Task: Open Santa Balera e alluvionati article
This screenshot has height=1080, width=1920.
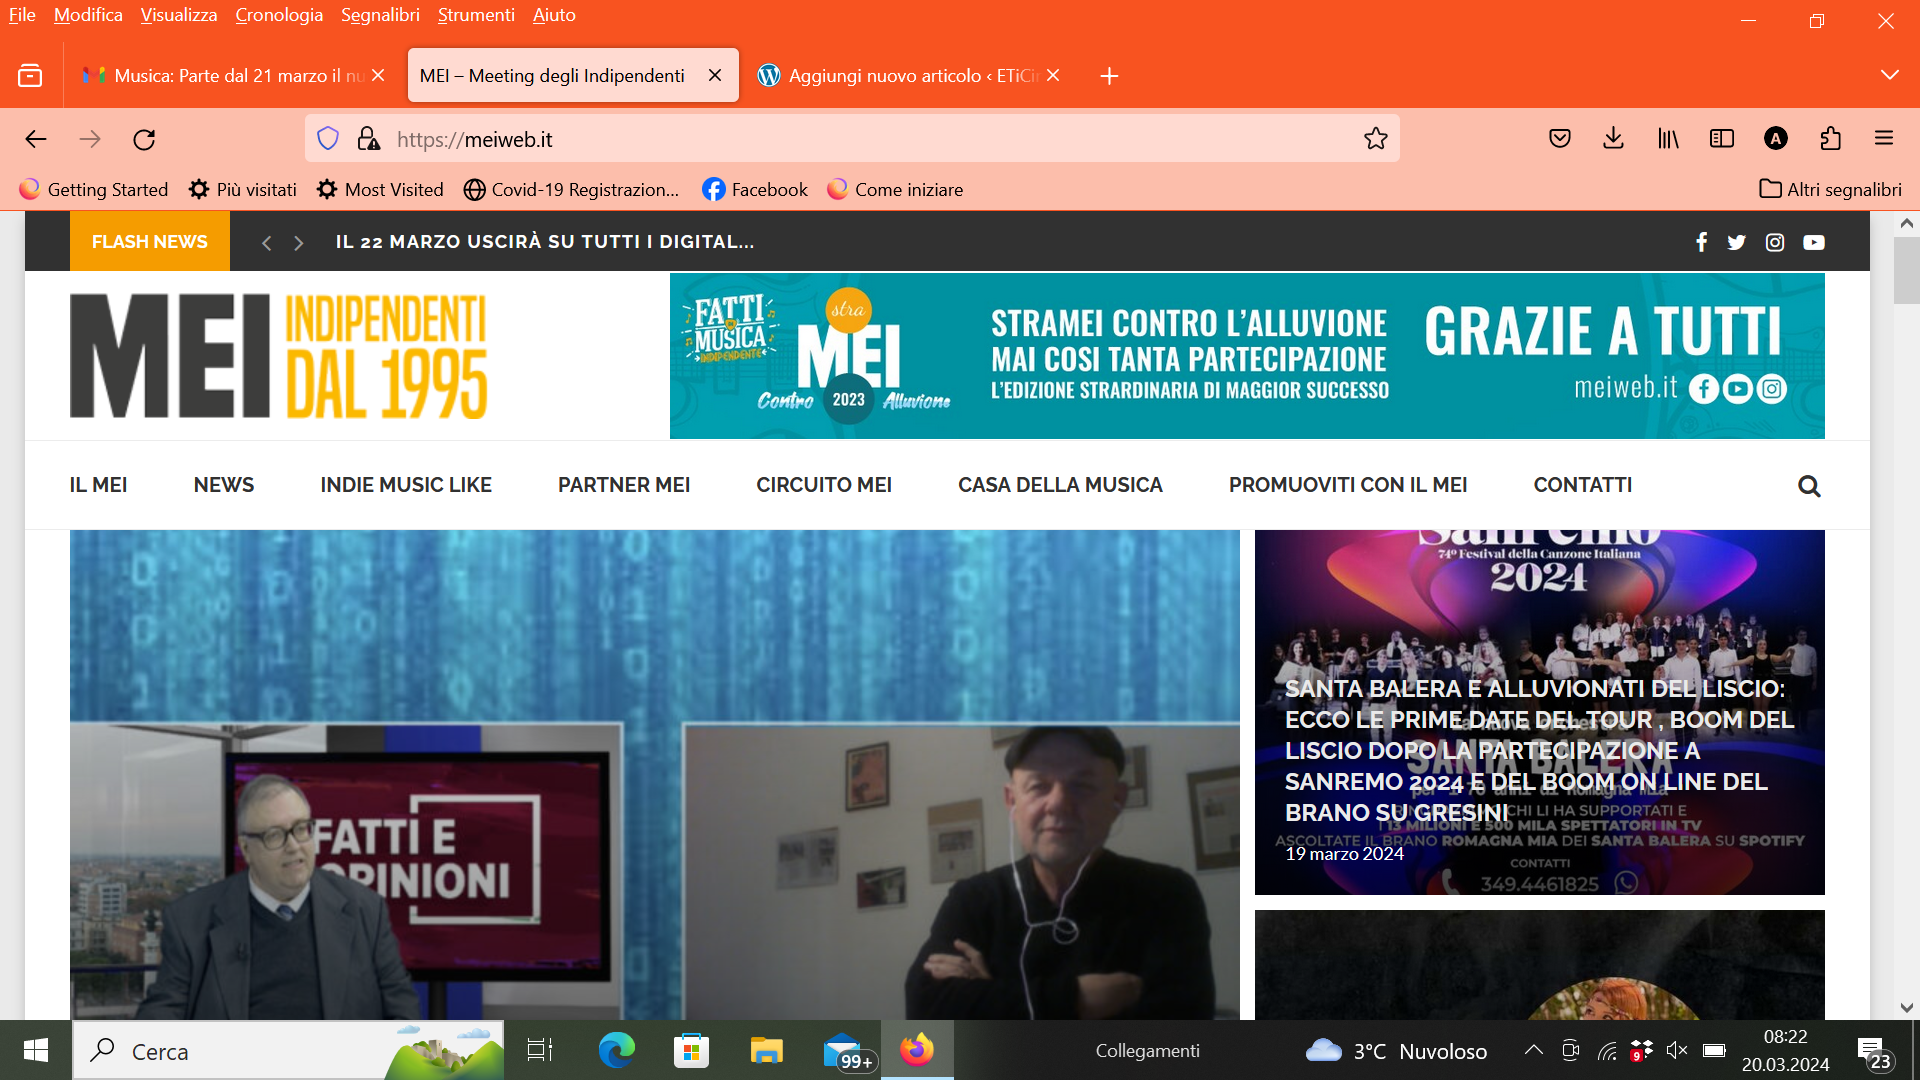Action: tap(1539, 750)
